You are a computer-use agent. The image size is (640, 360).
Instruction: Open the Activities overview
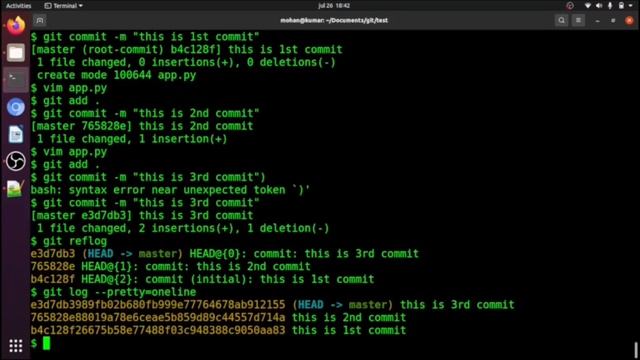point(18,6)
